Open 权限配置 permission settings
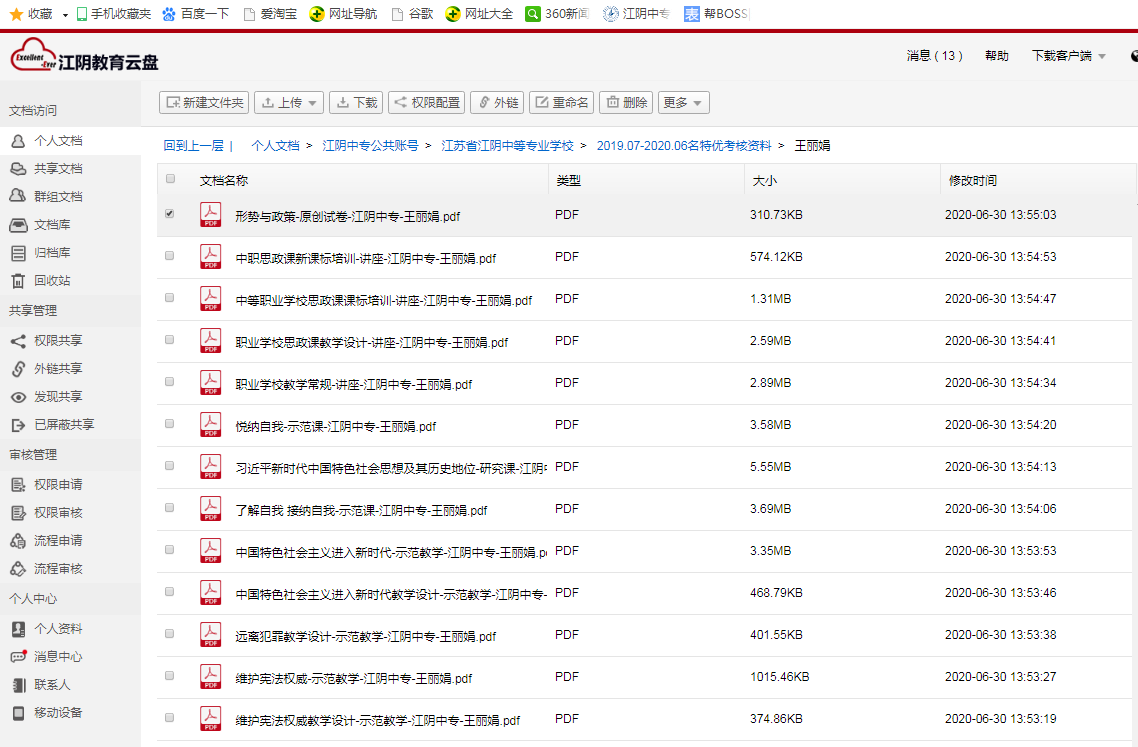Image resolution: width=1138 pixels, height=747 pixels. point(400,103)
